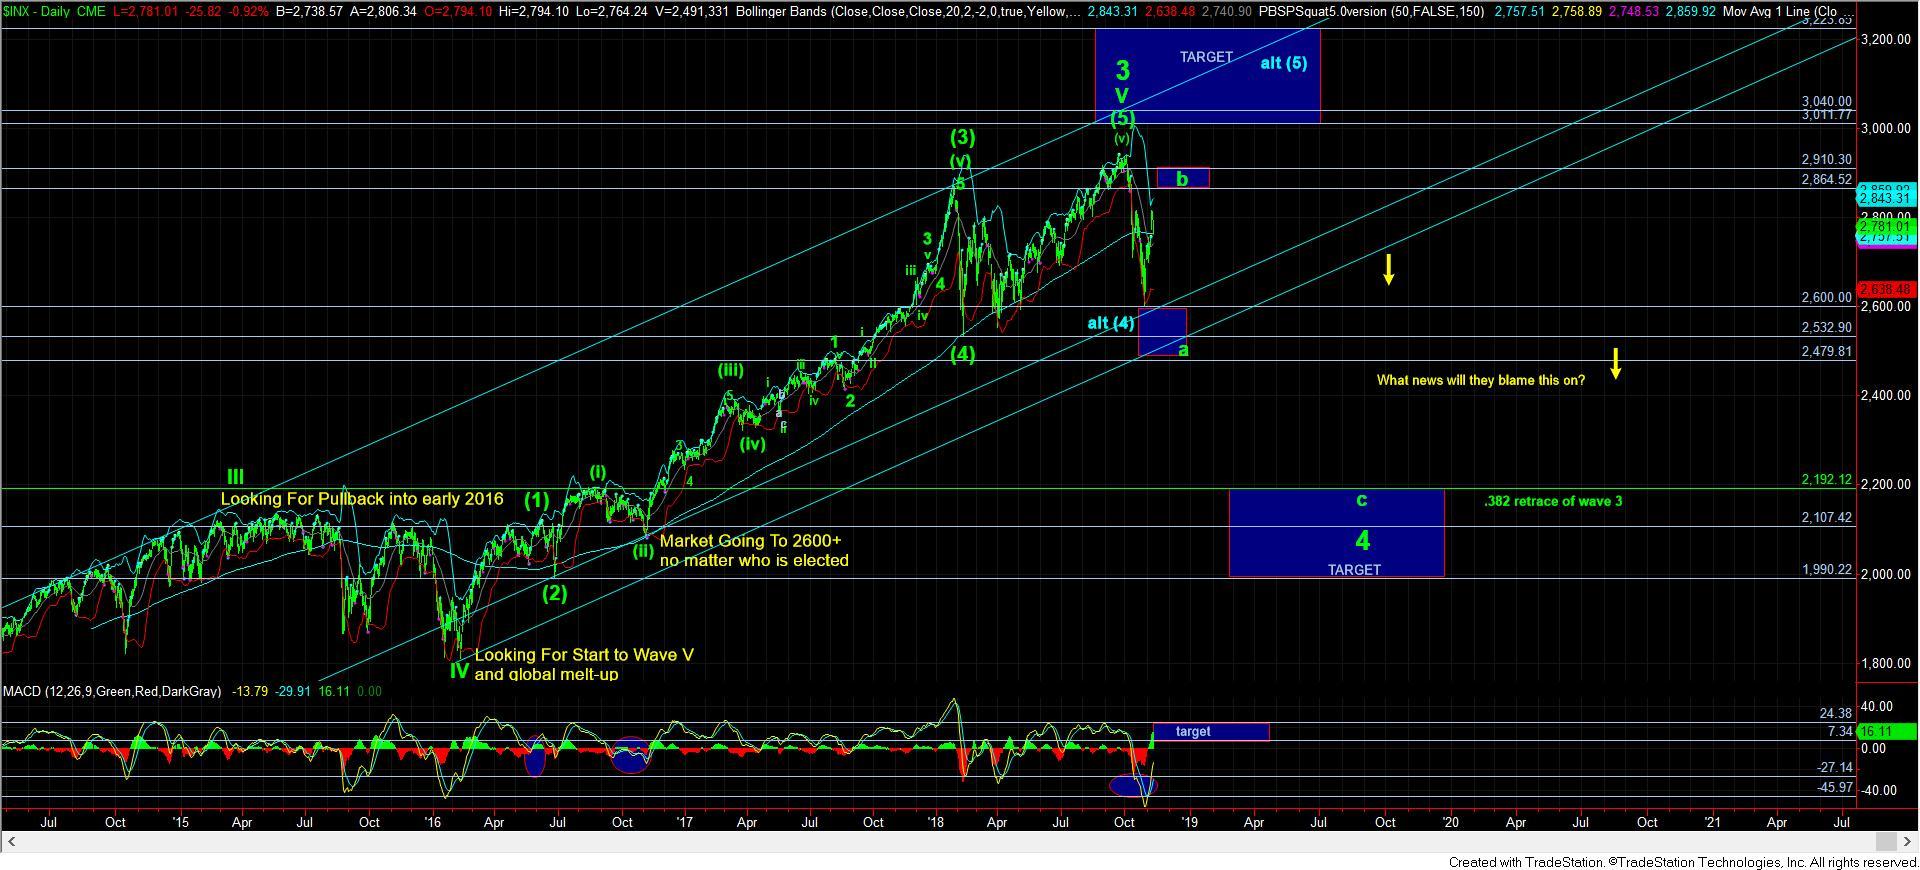
Task: Click the green 2,781.01 current price tag
Action: coord(1885,228)
